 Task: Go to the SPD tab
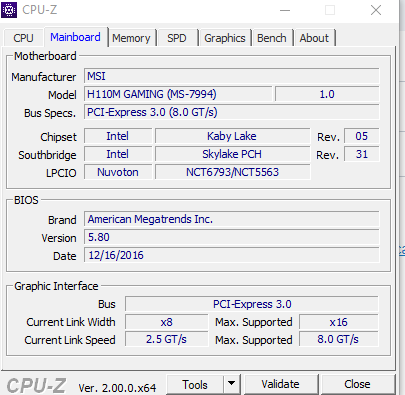[x=177, y=38]
